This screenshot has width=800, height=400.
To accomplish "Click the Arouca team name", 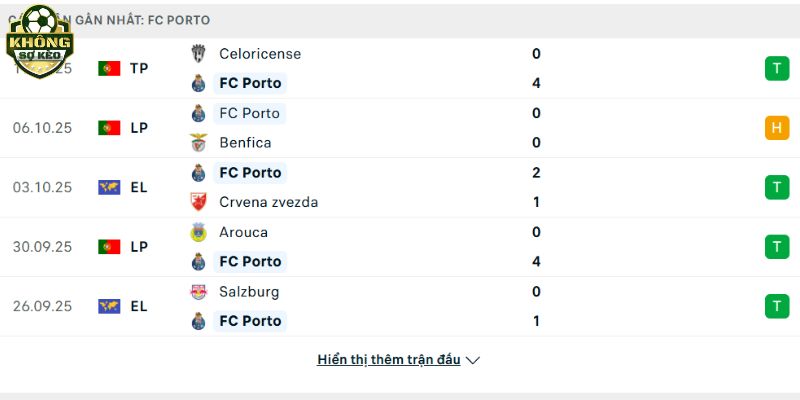I will pos(243,232).
